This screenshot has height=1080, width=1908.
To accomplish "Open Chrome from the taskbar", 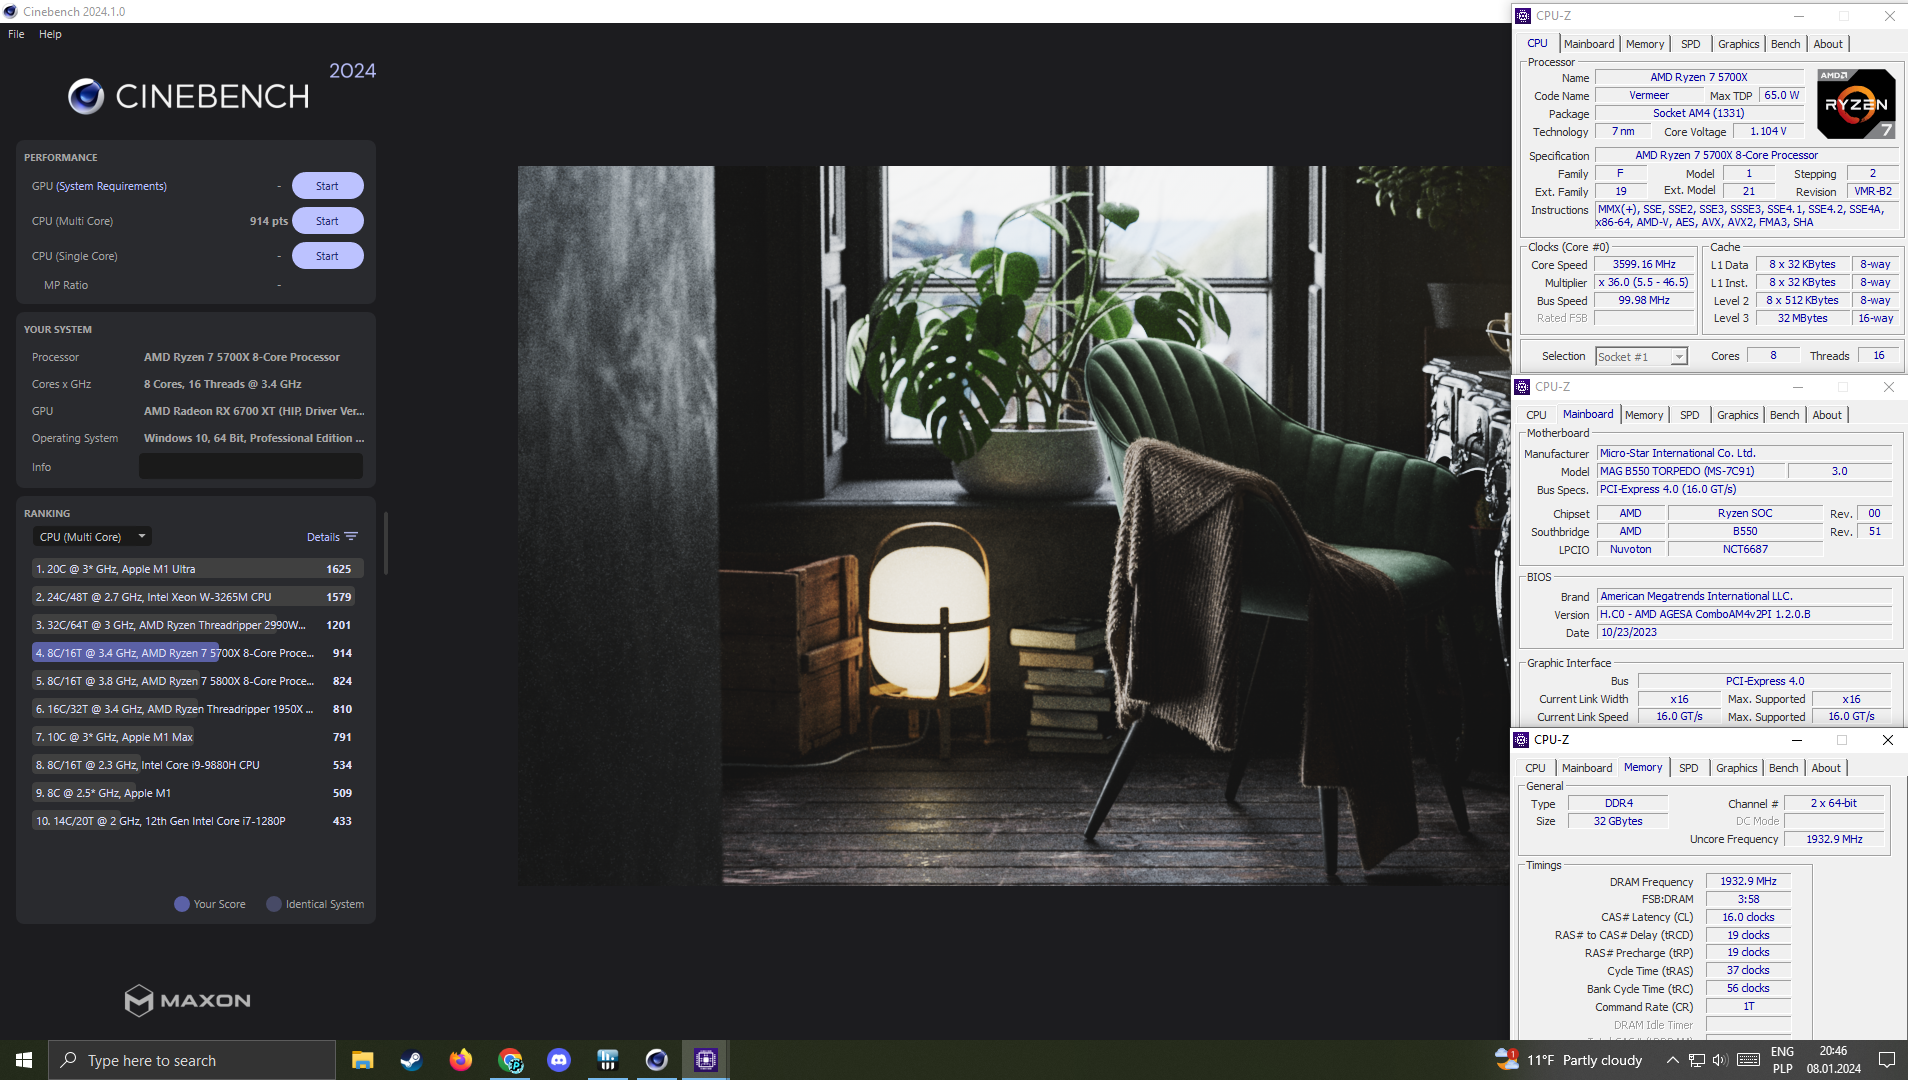I will (x=510, y=1060).
